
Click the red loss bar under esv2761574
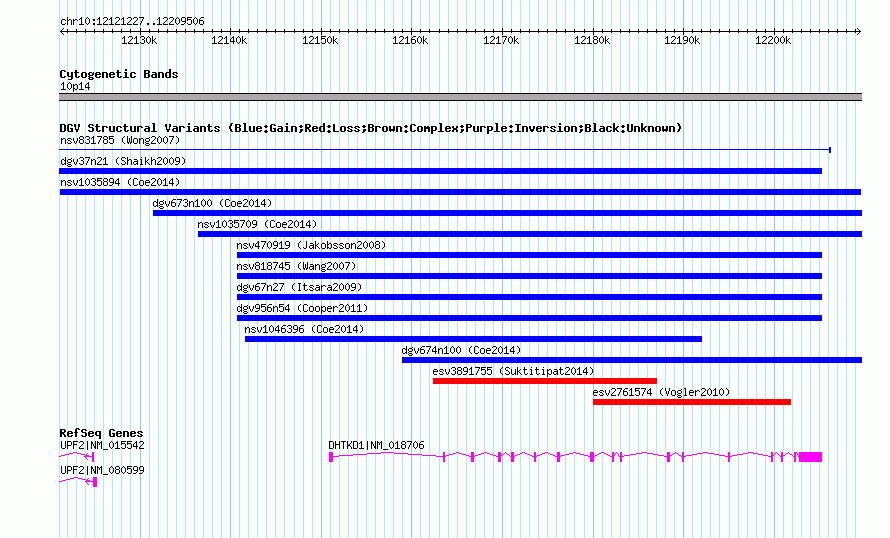692,402
